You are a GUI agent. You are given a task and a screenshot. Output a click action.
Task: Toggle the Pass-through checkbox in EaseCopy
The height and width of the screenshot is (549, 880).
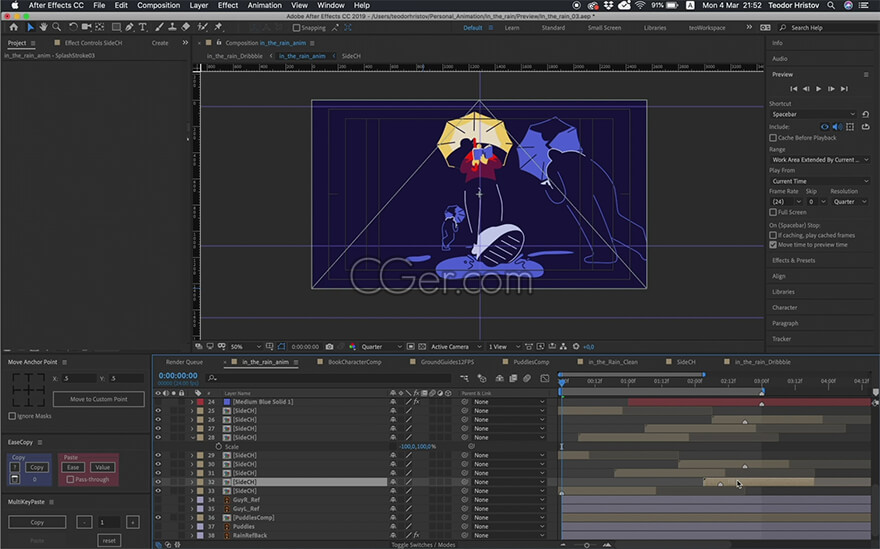coord(70,479)
